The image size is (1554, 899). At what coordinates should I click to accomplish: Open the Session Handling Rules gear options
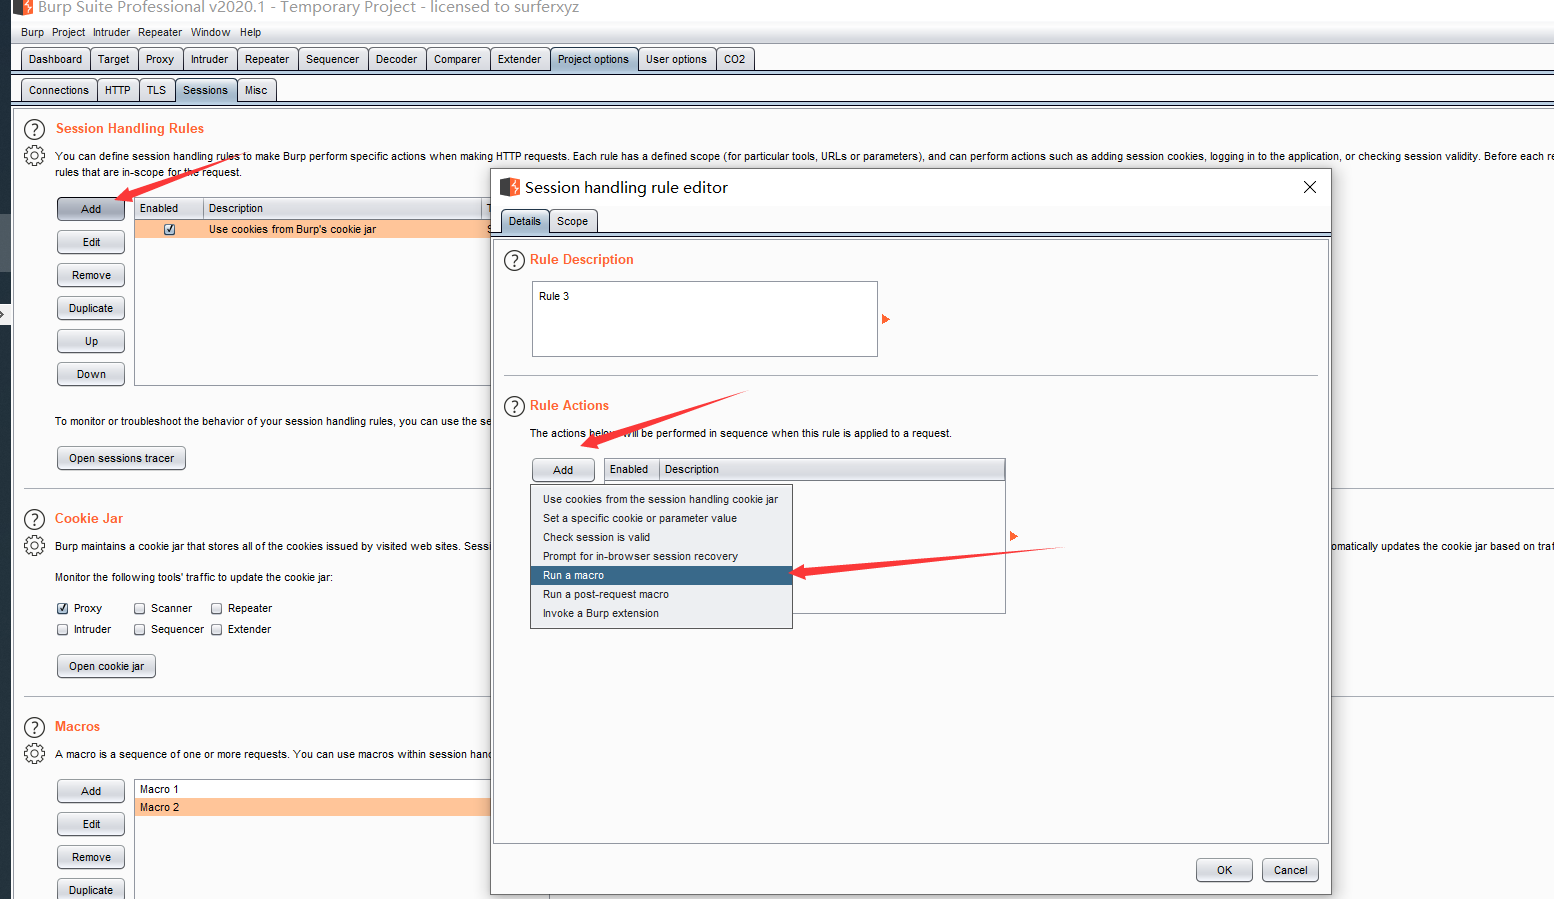[x=34, y=155]
